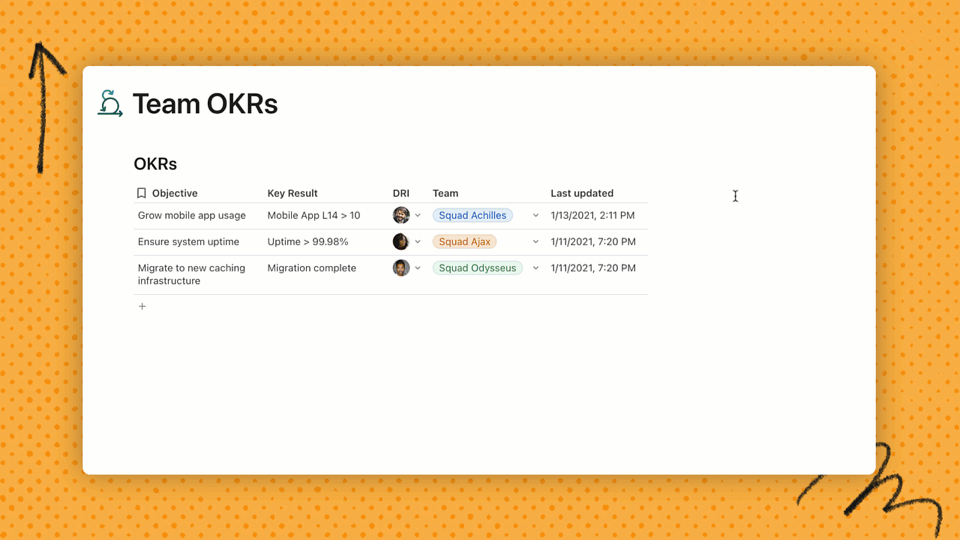The height and width of the screenshot is (540, 960).
Task: Edit the Mobile App L14 > 10 cell
Action: point(313,215)
